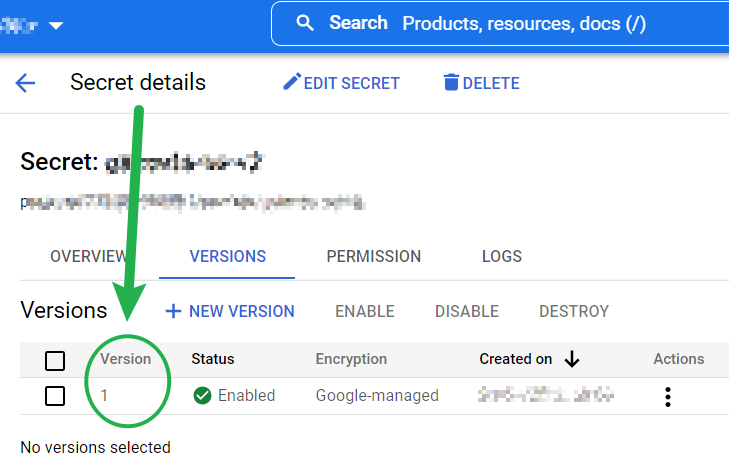The image size is (729, 468).
Task: Open the three-dot Actions menu for version 1
Action: click(667, 396)
